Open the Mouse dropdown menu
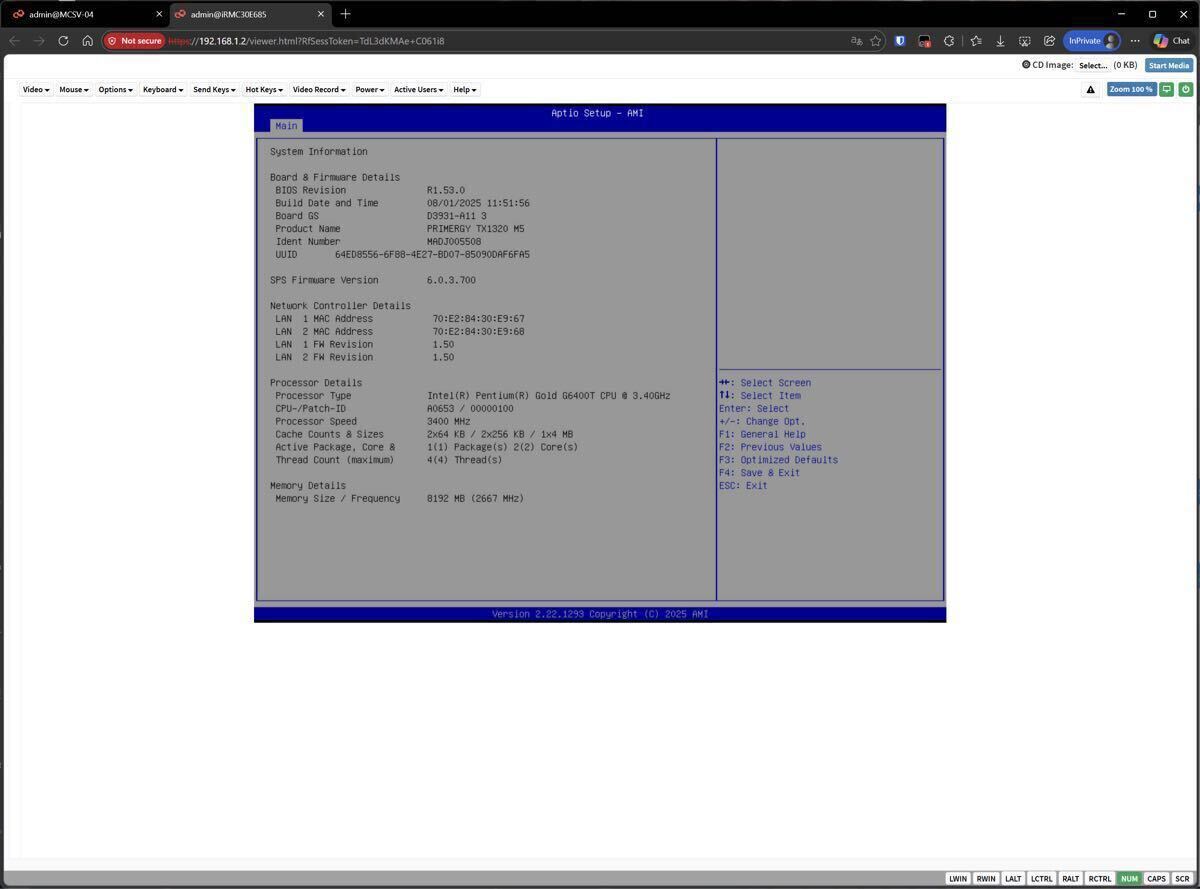Screen dimensions: 1200x889 73,89
